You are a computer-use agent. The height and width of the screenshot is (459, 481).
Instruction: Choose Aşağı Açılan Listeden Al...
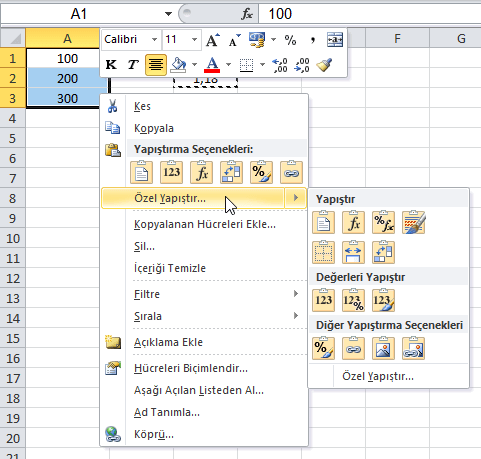203,390
